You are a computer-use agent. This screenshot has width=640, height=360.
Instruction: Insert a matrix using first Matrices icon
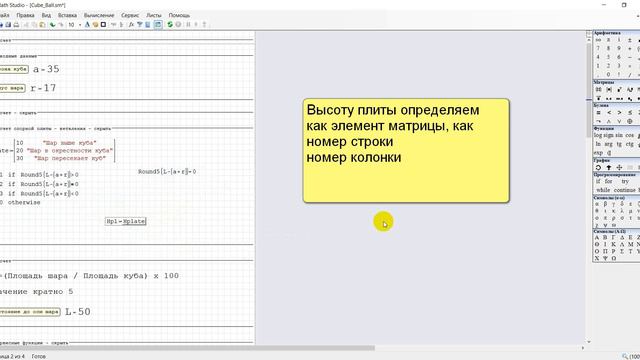[x=598, y=89]
